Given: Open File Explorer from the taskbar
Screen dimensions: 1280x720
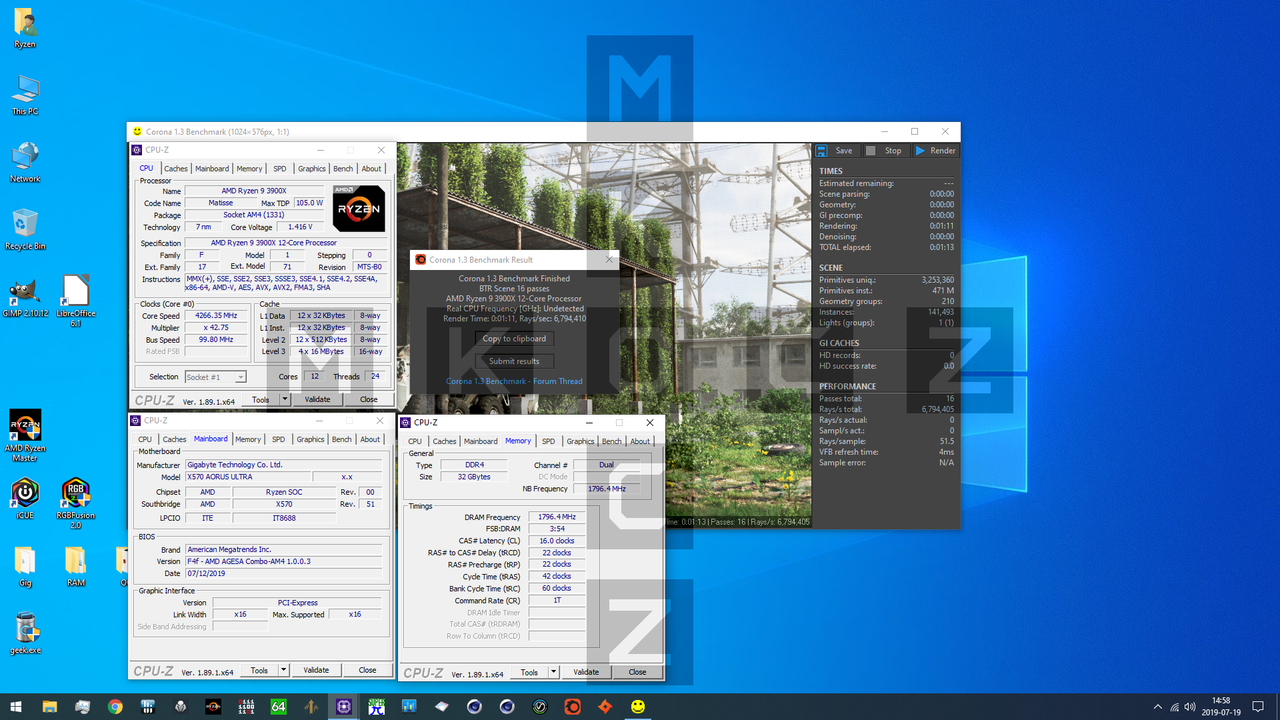Looking at the screenshot, I should (x=49, y=706).
